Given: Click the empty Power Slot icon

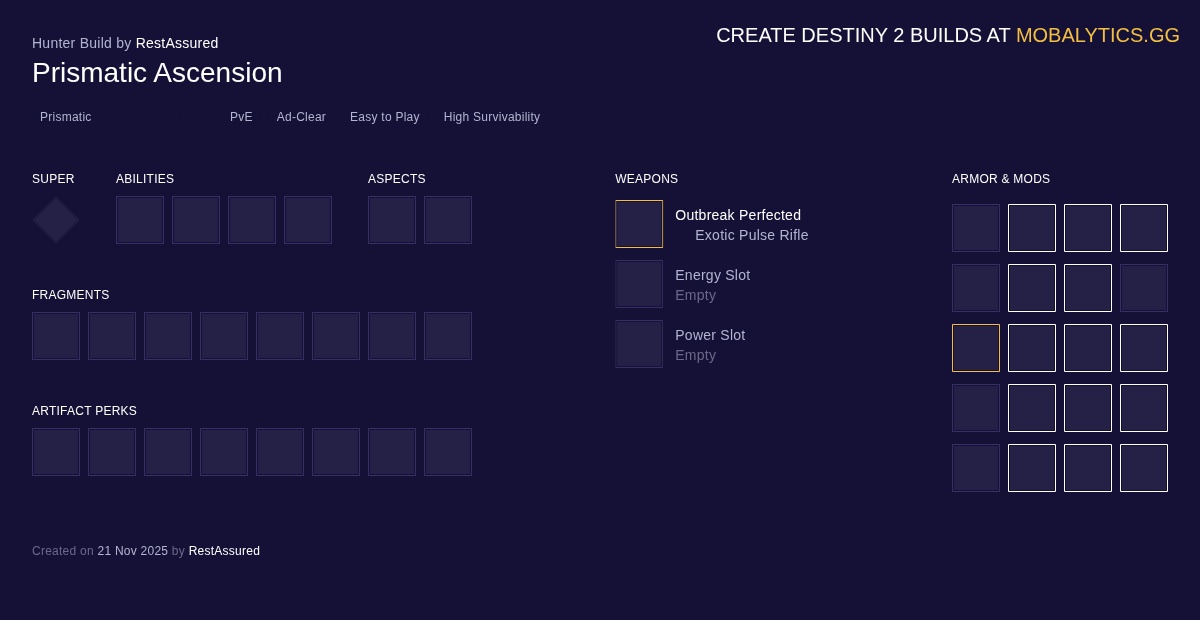Looking at the screenshot, I should [639, 344].
